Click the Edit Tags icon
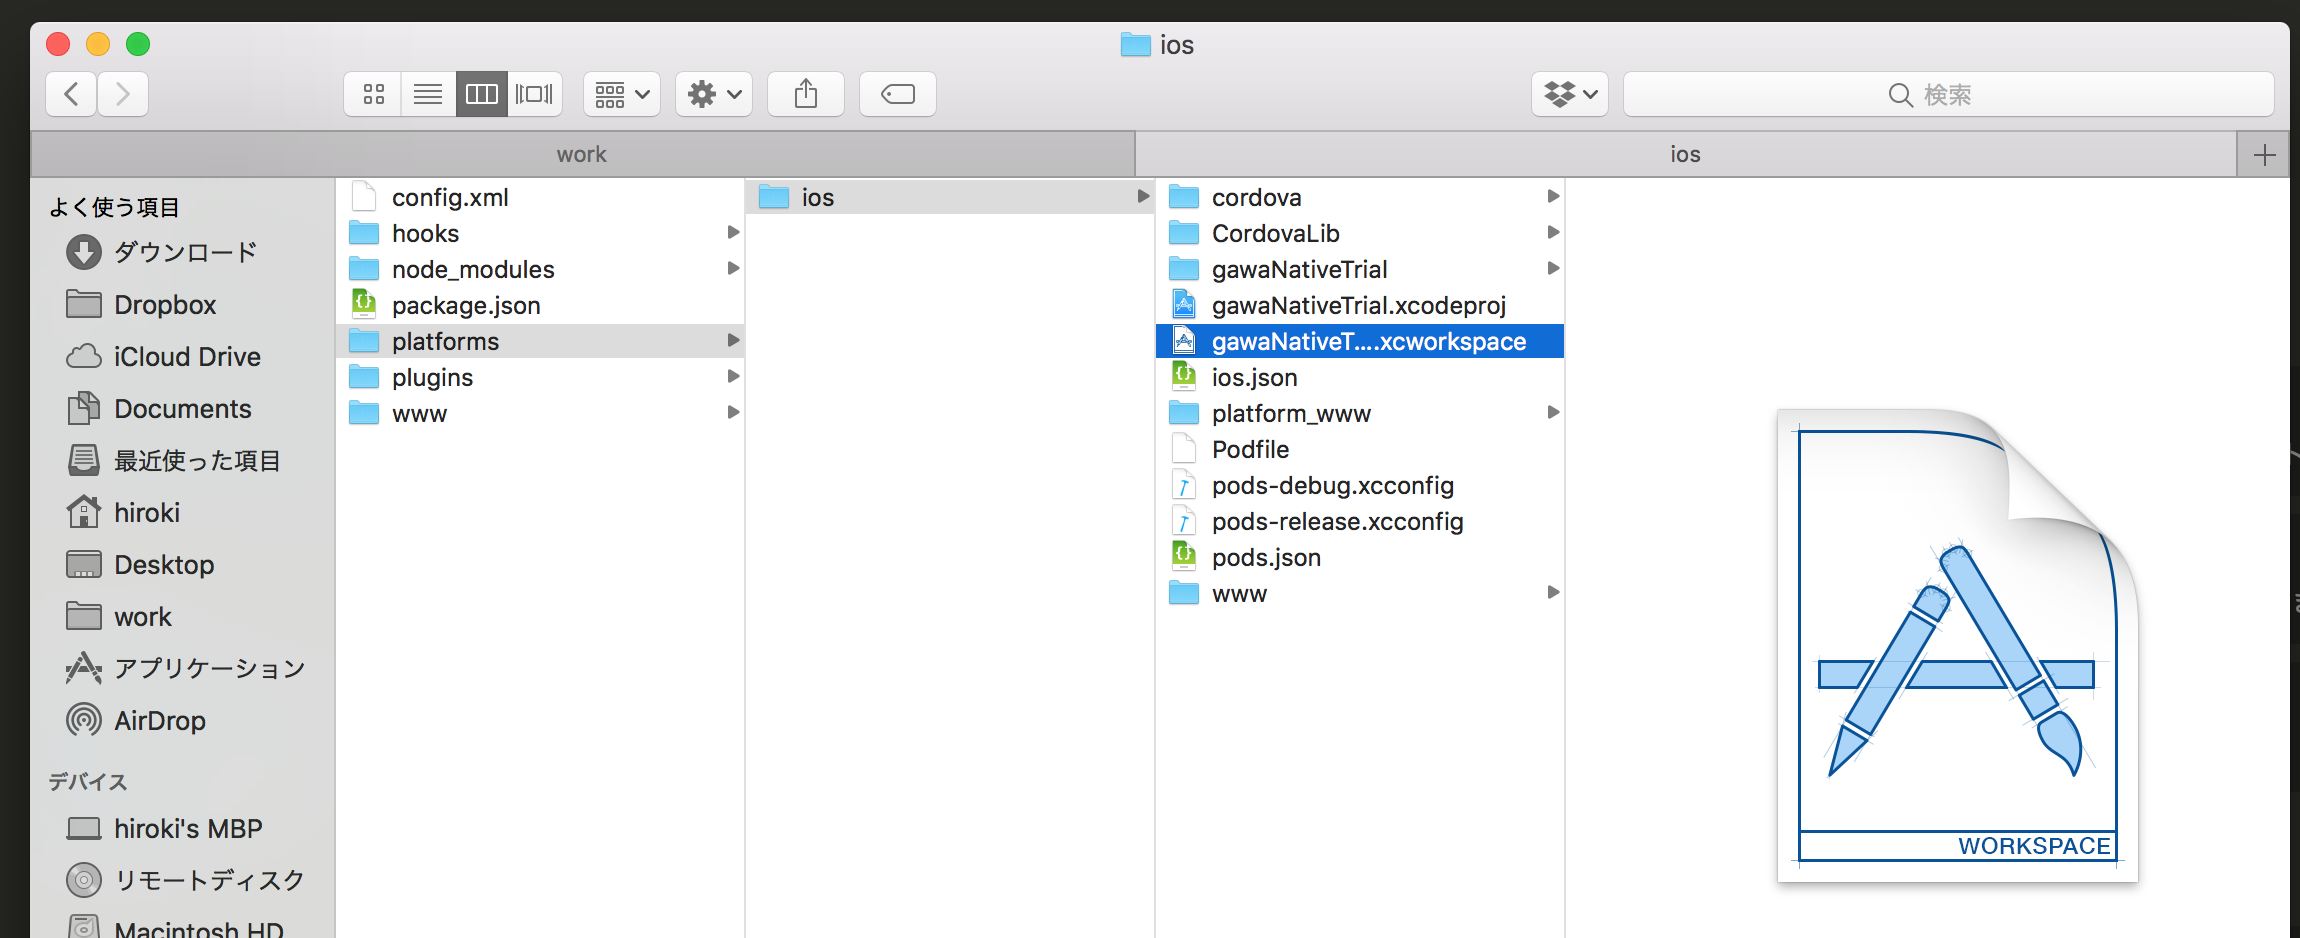Image resolution: width=2300 pixels, height=938 pixels. tap(897, 94)
